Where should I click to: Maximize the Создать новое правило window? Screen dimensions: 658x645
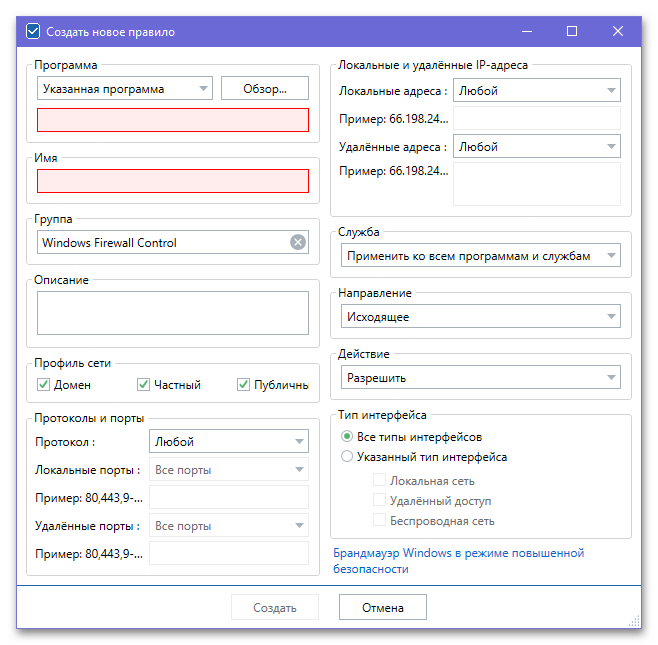click(572, 31)
